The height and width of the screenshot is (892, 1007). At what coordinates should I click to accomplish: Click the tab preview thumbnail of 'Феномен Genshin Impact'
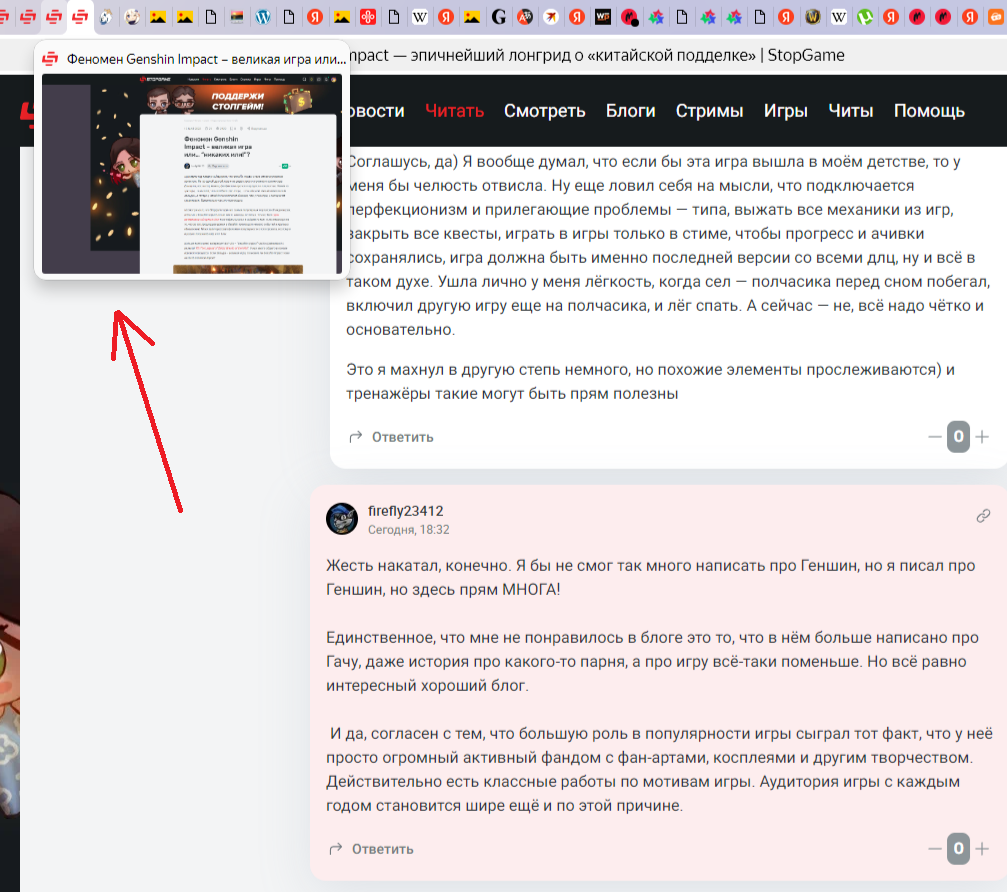coord(192,174)
